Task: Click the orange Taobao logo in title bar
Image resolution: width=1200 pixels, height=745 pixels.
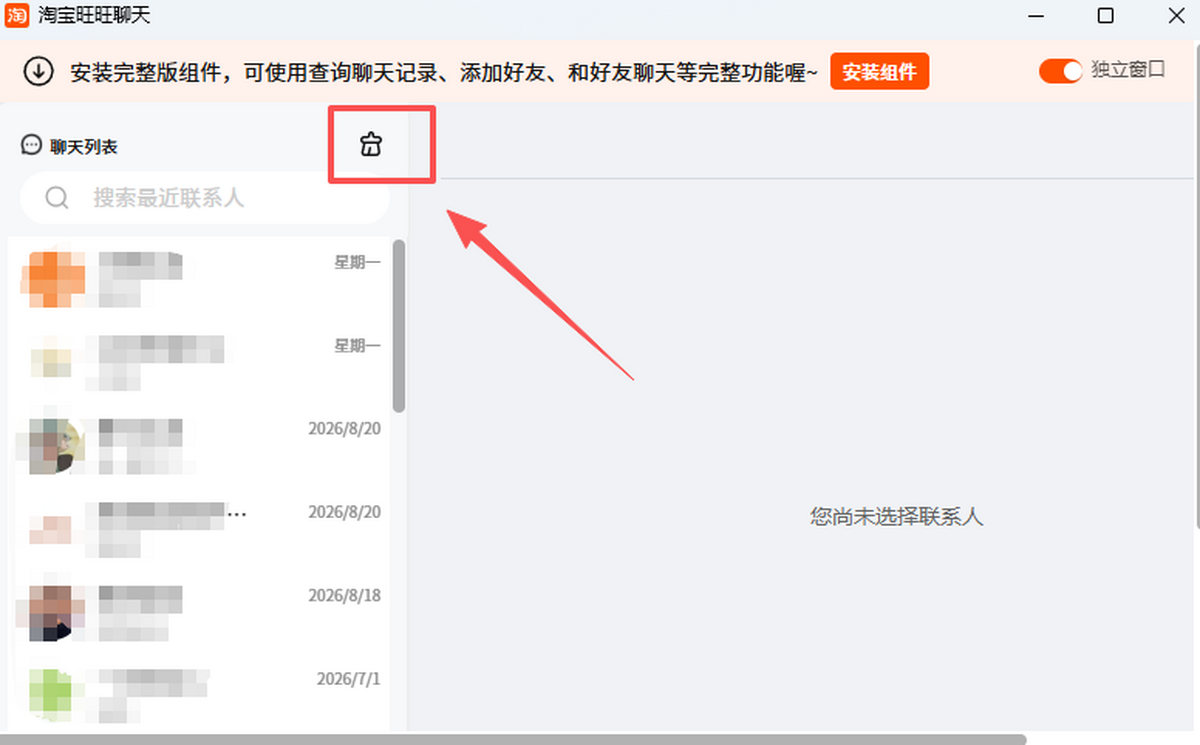Action: coord(17,16)
